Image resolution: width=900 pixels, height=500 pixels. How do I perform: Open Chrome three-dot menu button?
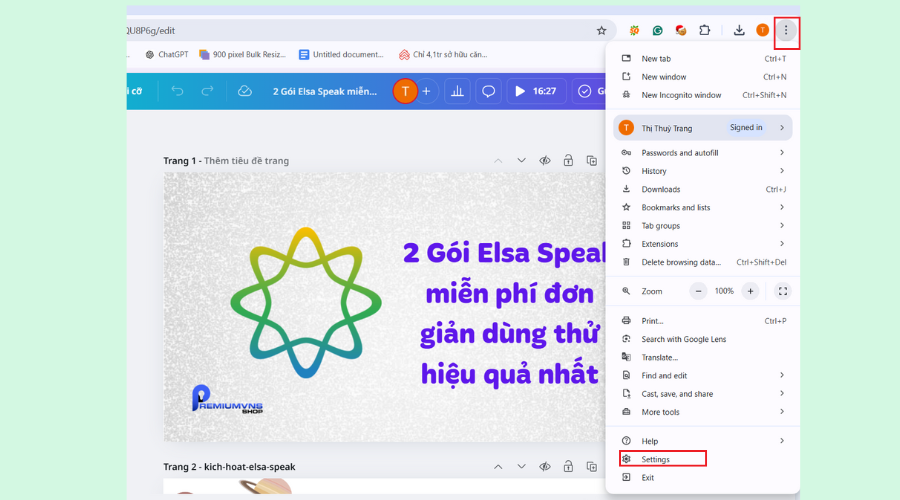click(786, 30)
